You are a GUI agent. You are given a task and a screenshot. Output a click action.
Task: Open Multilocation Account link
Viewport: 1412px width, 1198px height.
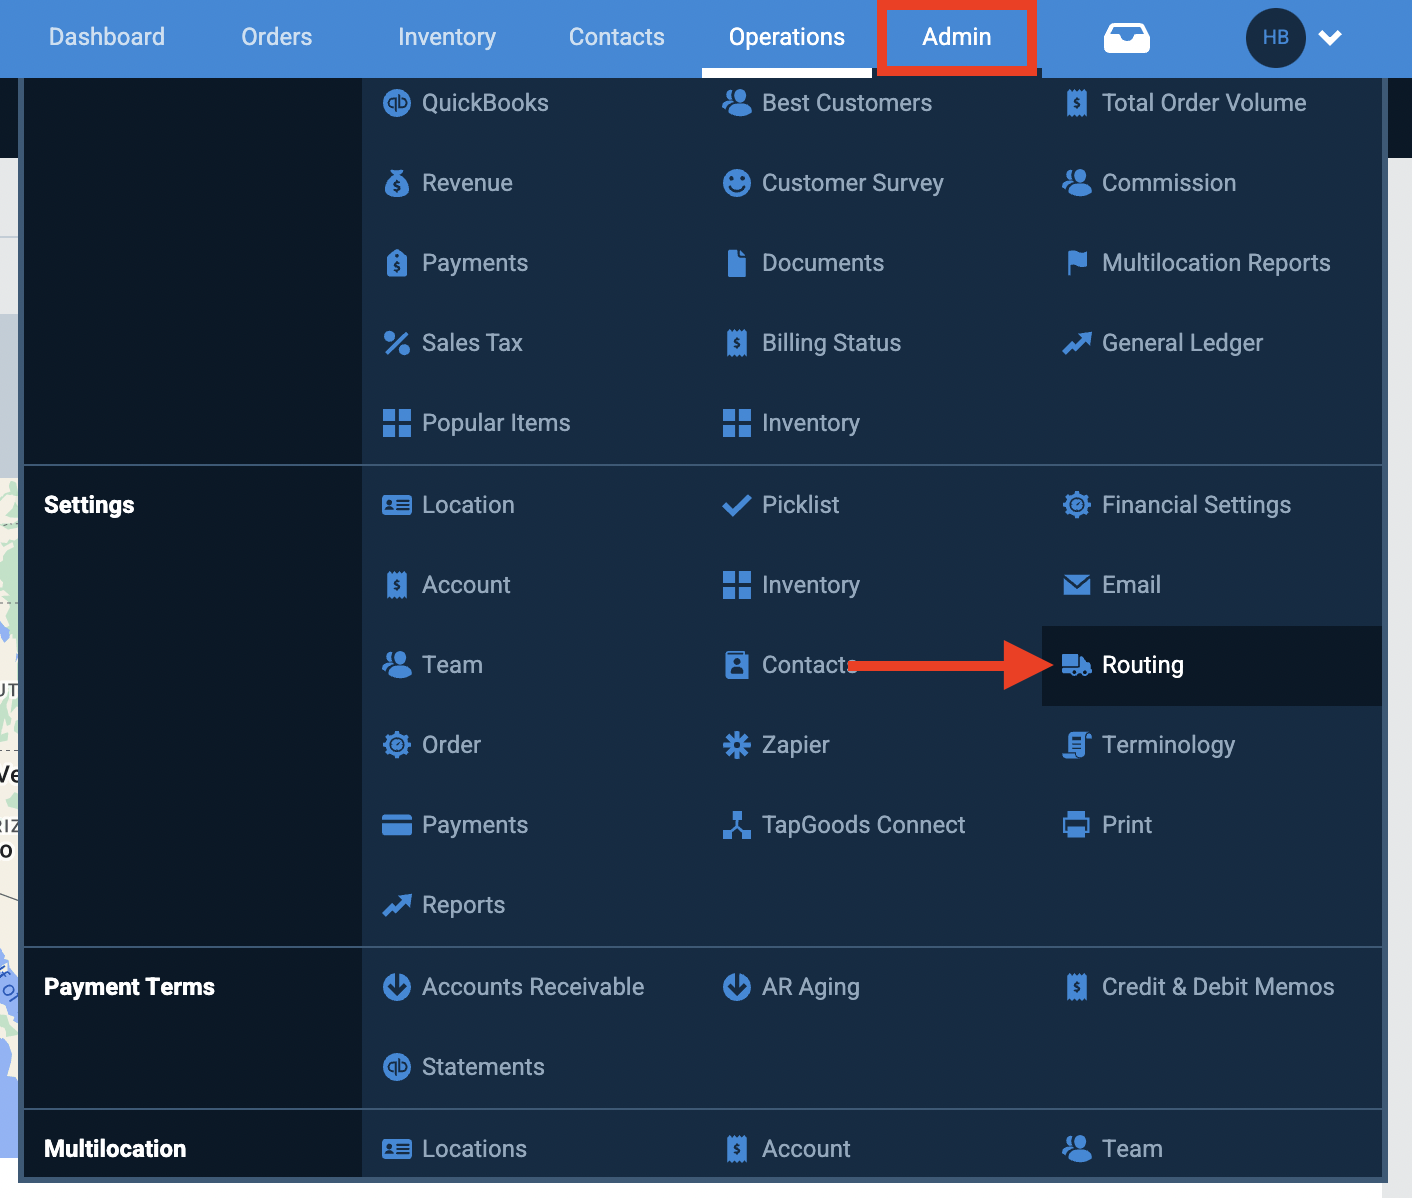(806, 1149)
